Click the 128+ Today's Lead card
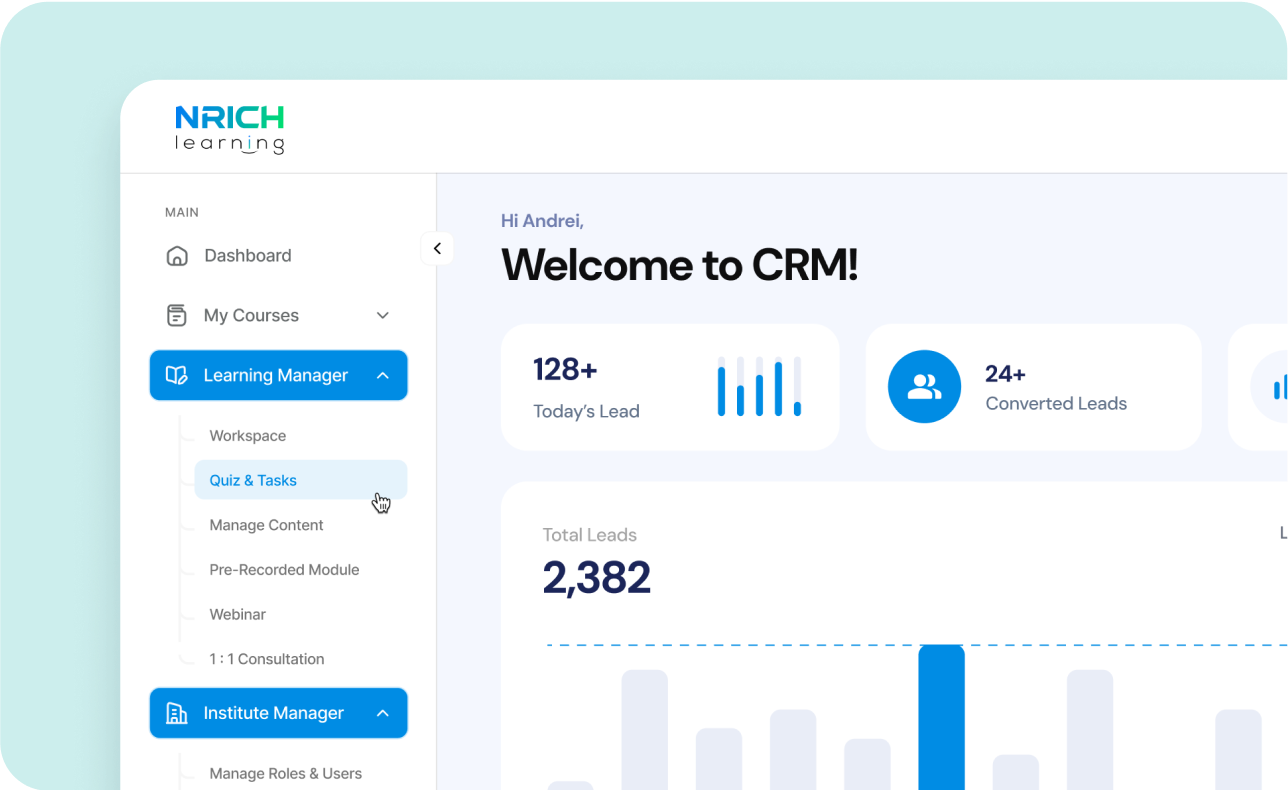Viewport: 1288px width, 790px height. coord(670,387)
